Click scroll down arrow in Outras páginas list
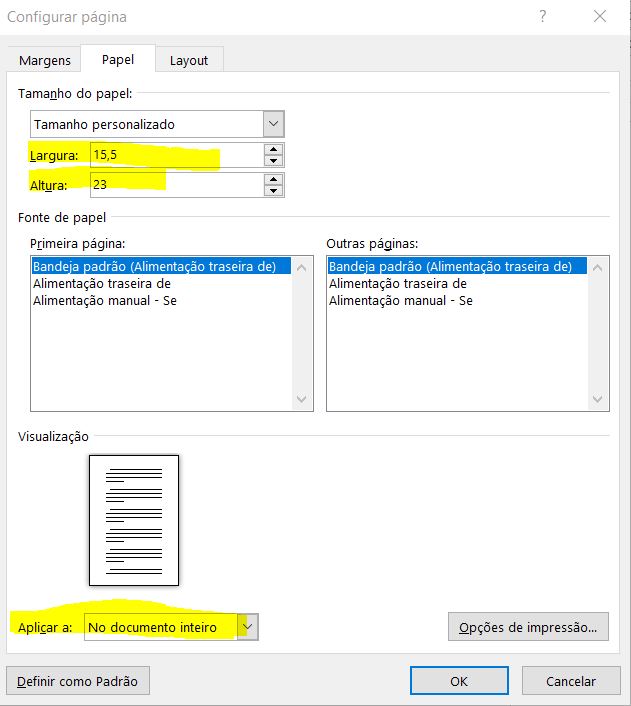Screen dimensions: 631x706 [598, 399]
